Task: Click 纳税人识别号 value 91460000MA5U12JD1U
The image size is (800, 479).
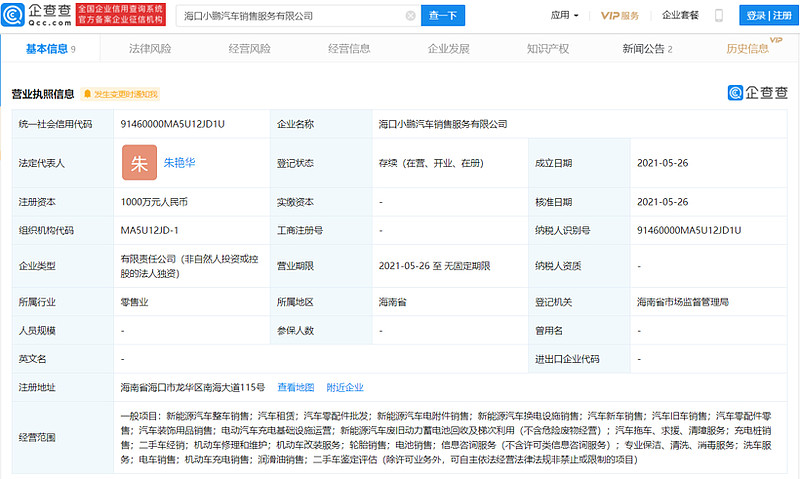Action: tap(689, 231)
